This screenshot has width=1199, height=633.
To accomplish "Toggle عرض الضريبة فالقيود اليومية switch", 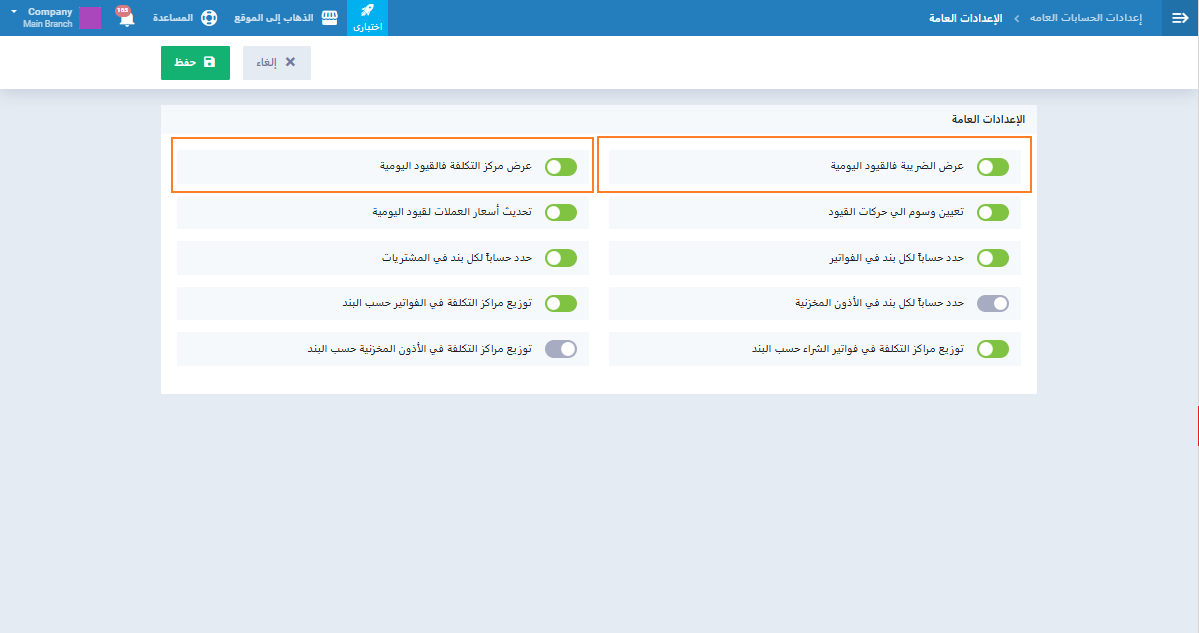I will [992, 167].
